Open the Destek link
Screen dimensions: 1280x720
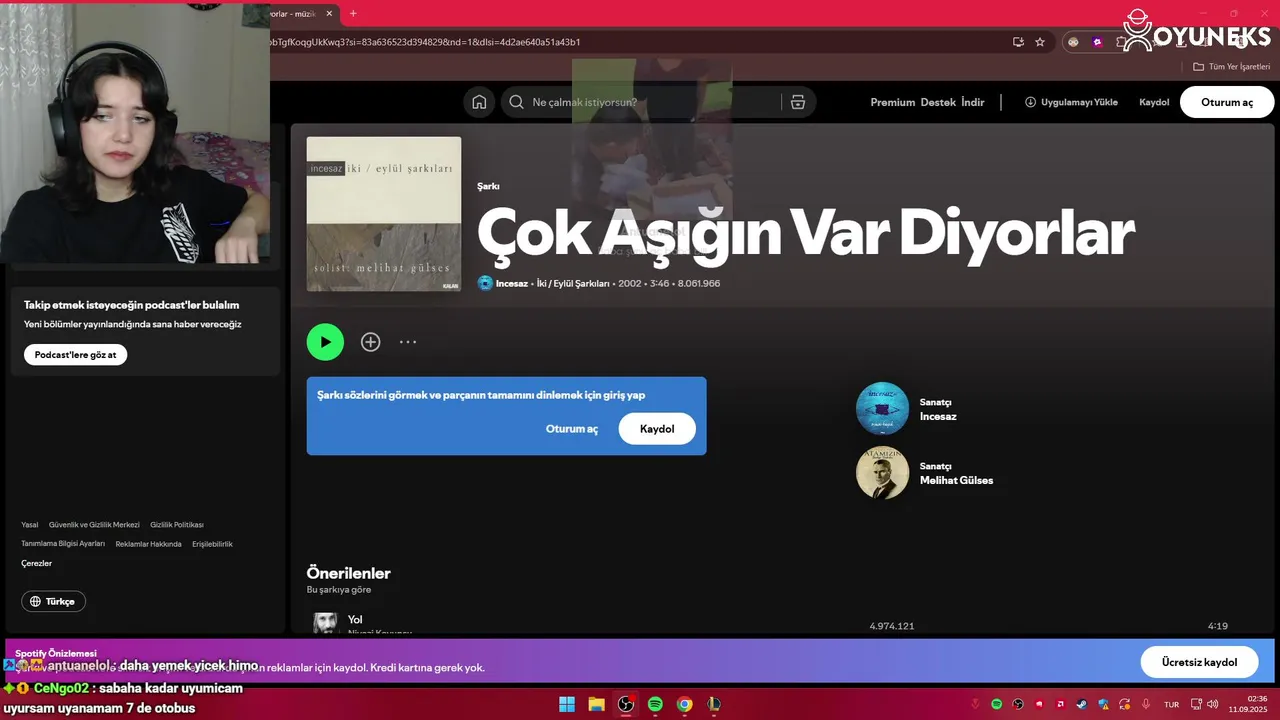938,102
